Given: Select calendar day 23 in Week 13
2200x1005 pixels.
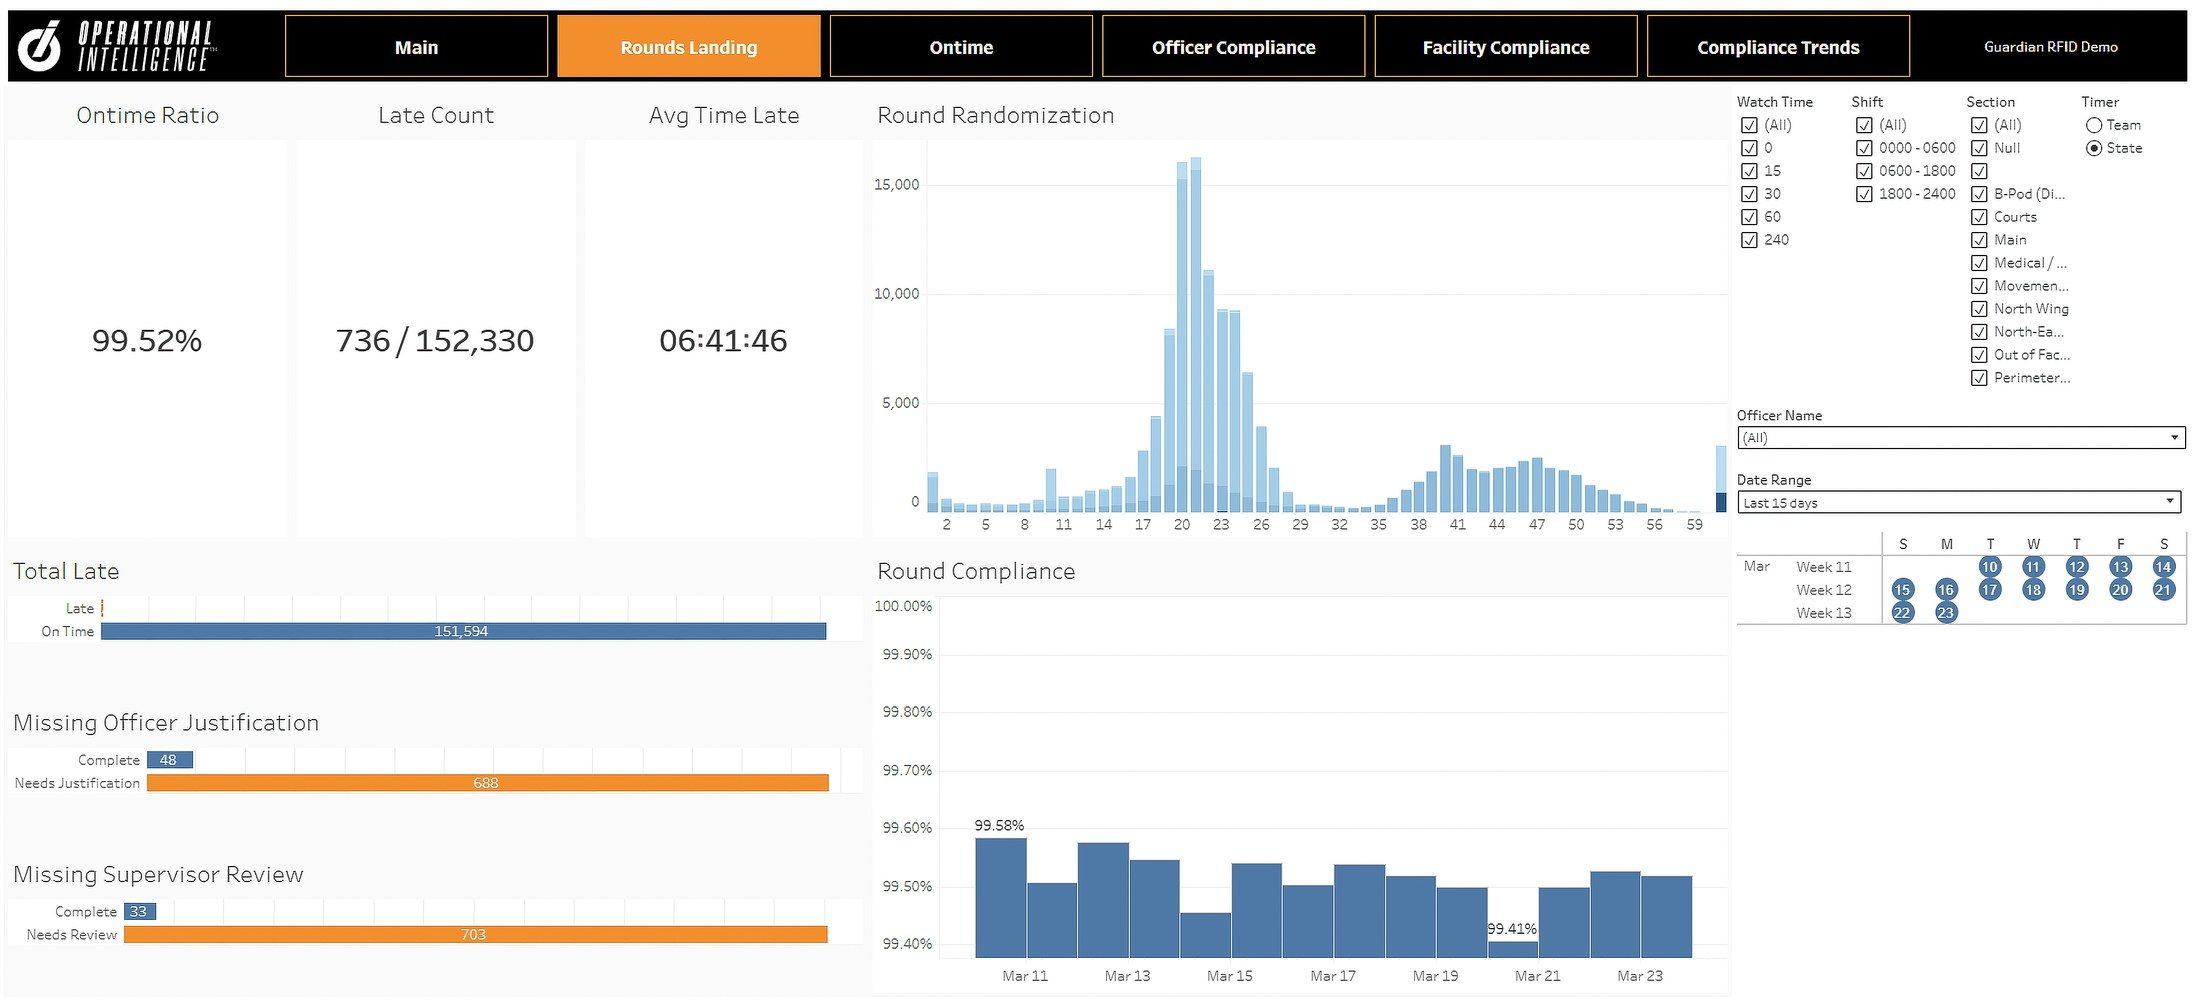Looking at the screenshot, I should tap(1945, 613).
